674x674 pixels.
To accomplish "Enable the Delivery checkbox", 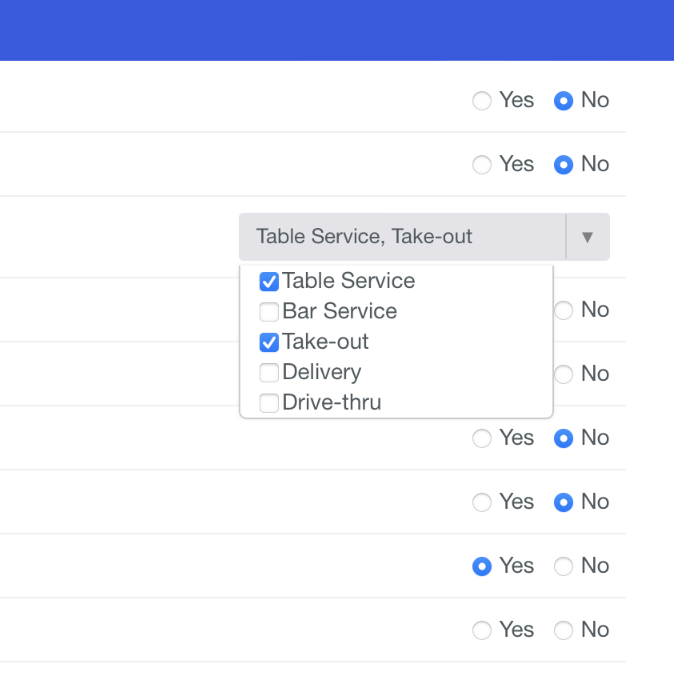I will tap(269, 373).
